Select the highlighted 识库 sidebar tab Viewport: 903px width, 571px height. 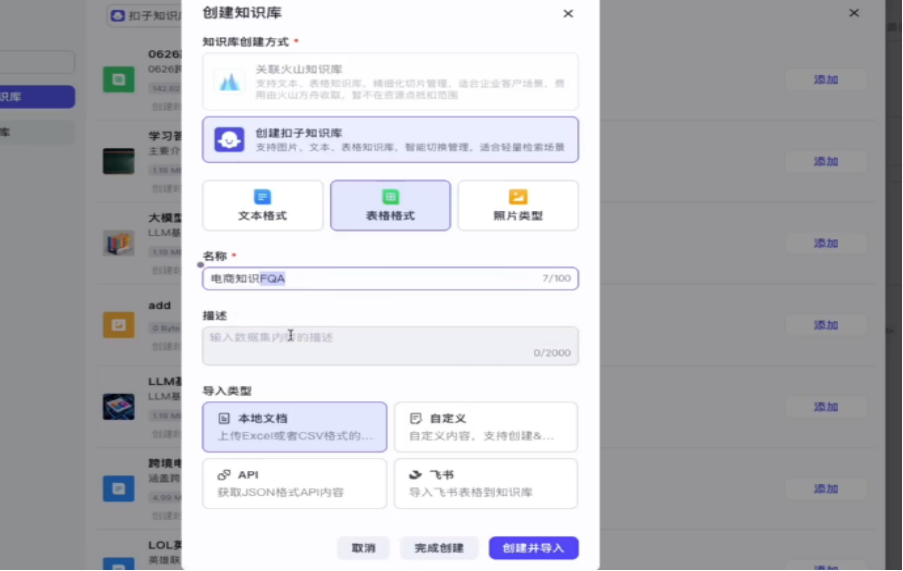[37, 97]
